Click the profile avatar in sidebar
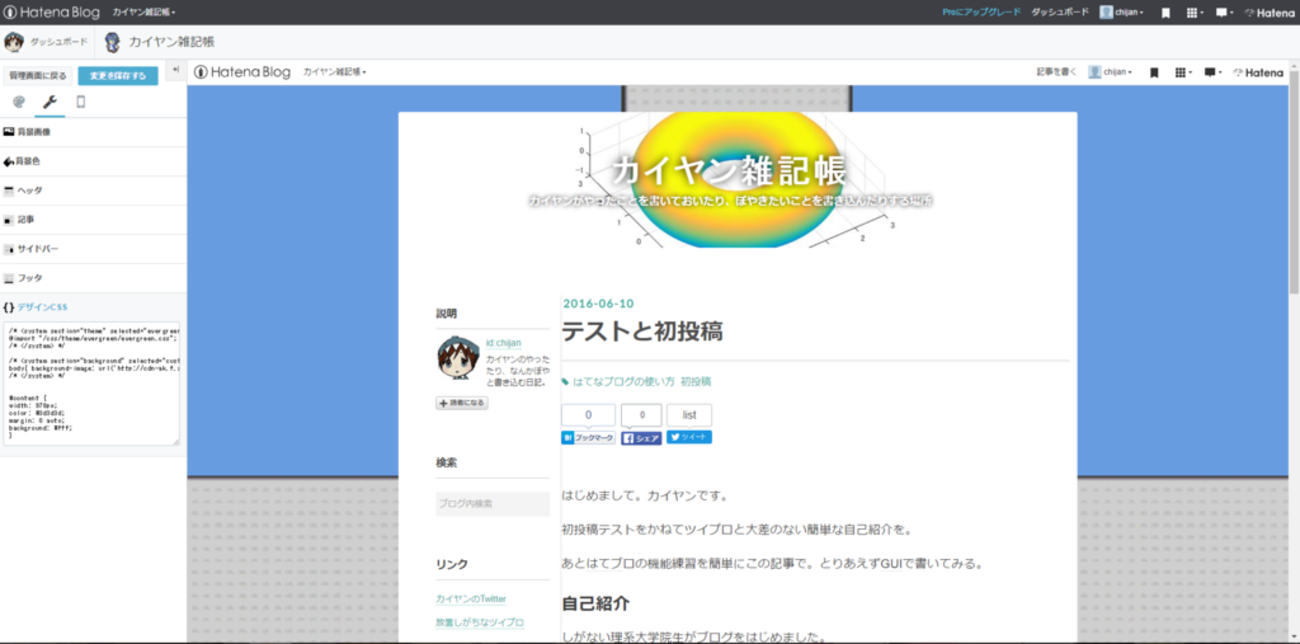 (458, 358)
